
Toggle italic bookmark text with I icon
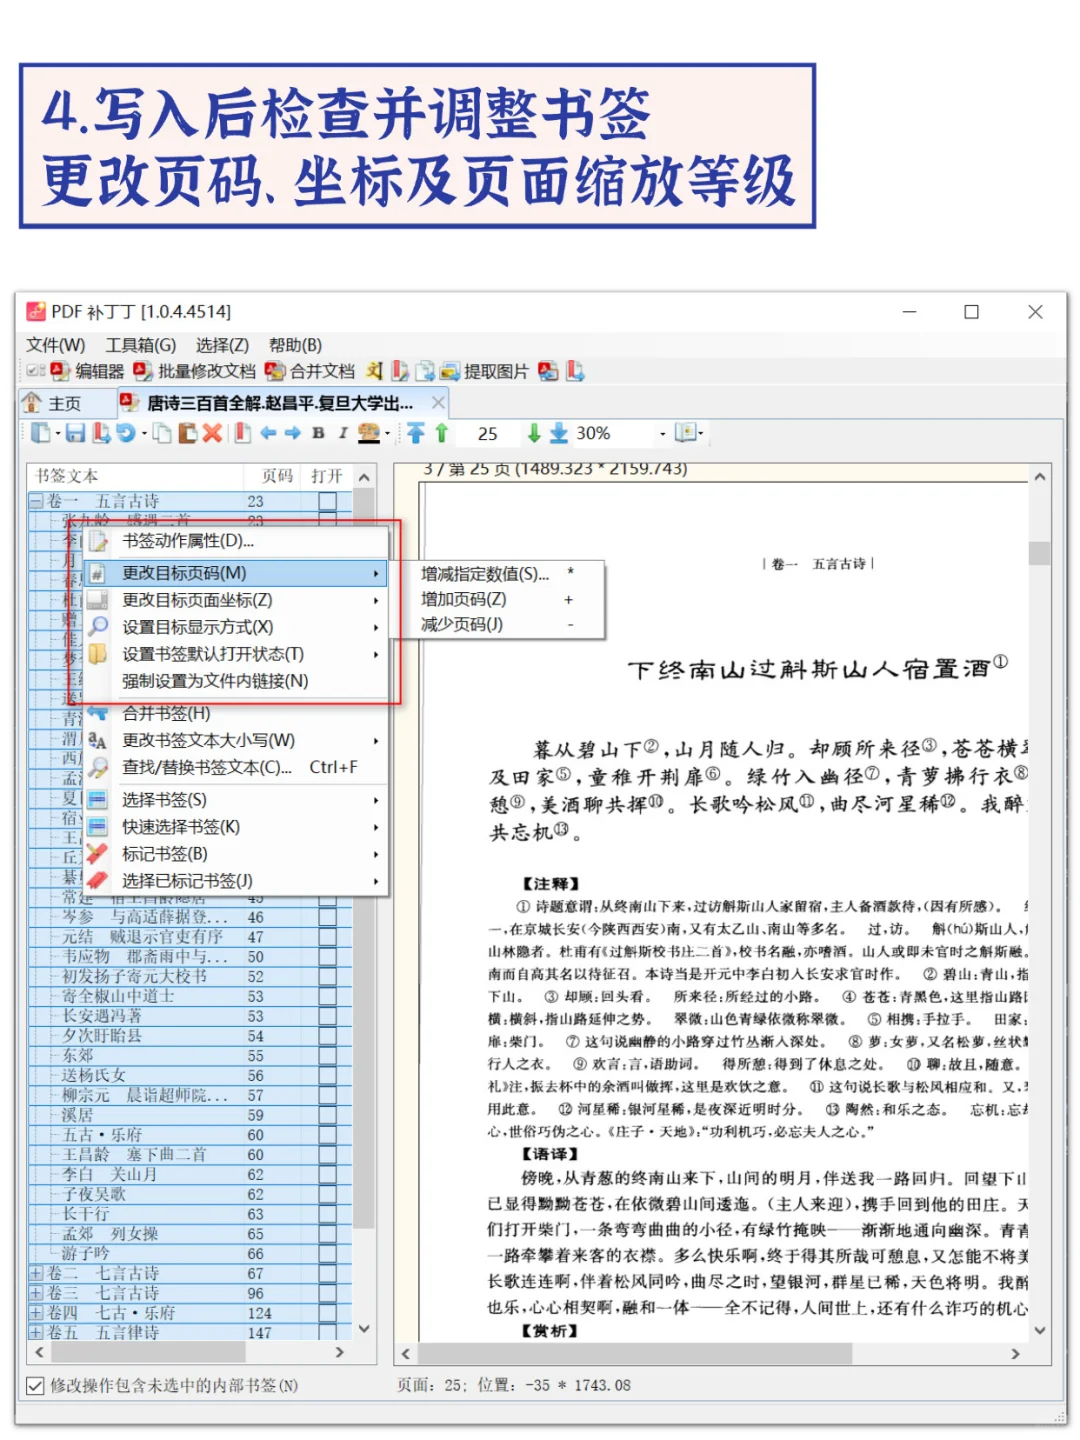(x=343, y=433)
